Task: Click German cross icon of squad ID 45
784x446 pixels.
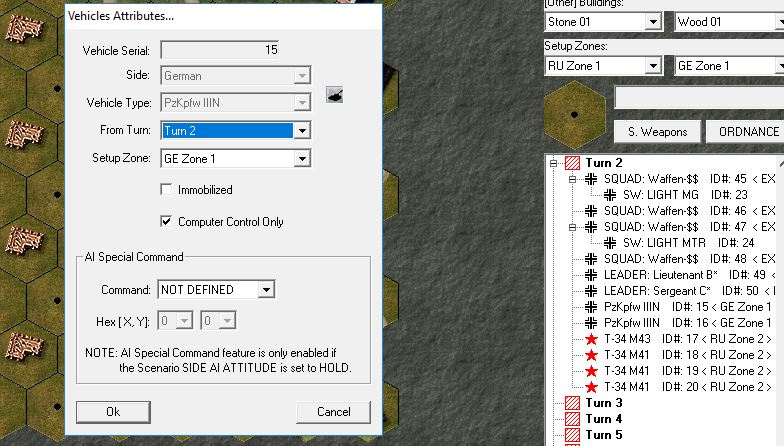Action: pos(591,179)
